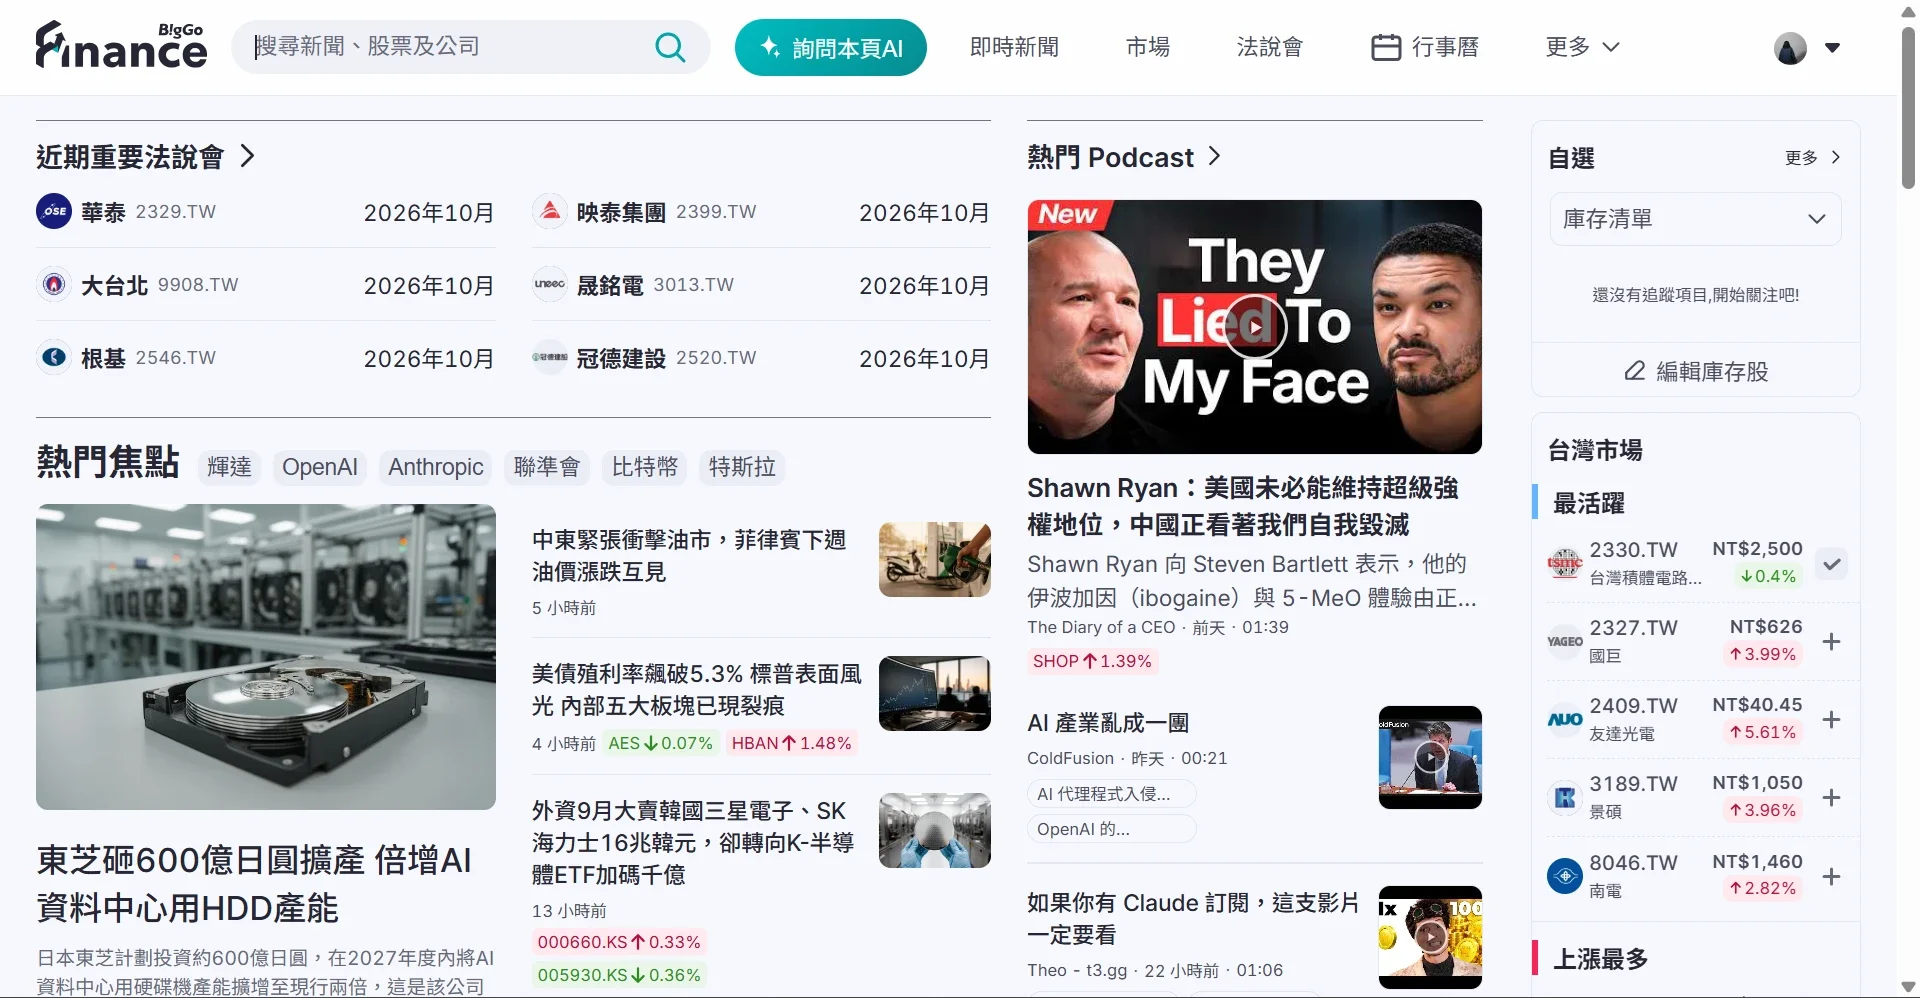1920x998 pixels.
Task: Click the 編輯庫存股 button
Action: pos(1696,371)
